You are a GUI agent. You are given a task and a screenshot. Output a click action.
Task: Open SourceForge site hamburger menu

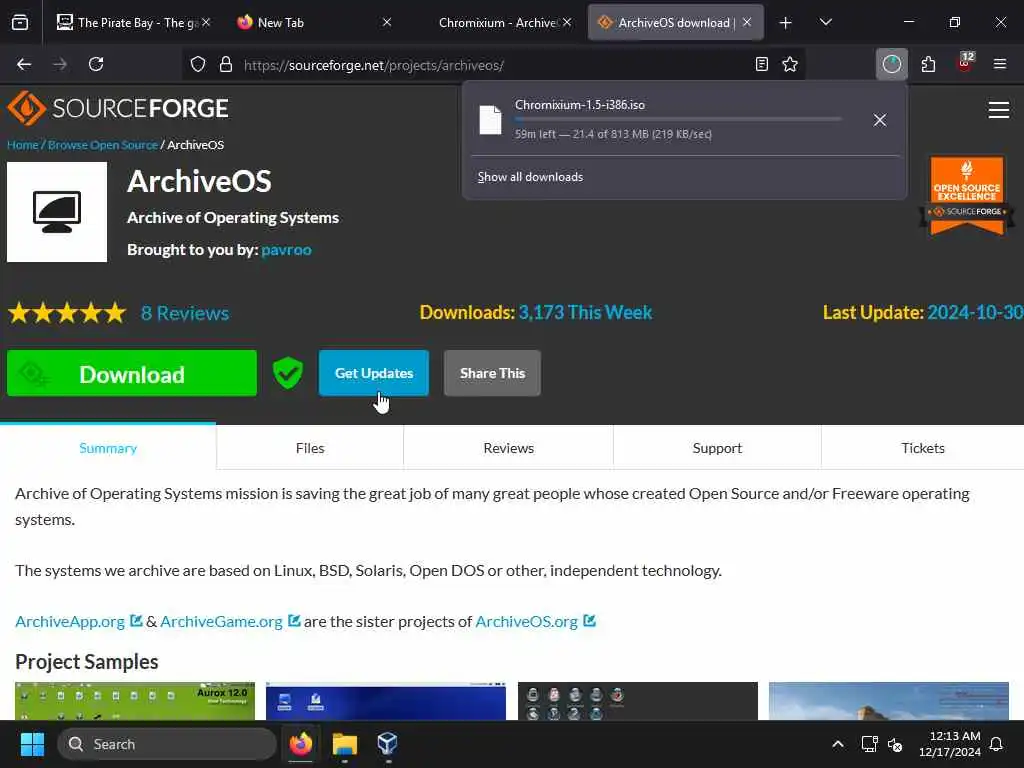tap(999, 110)
